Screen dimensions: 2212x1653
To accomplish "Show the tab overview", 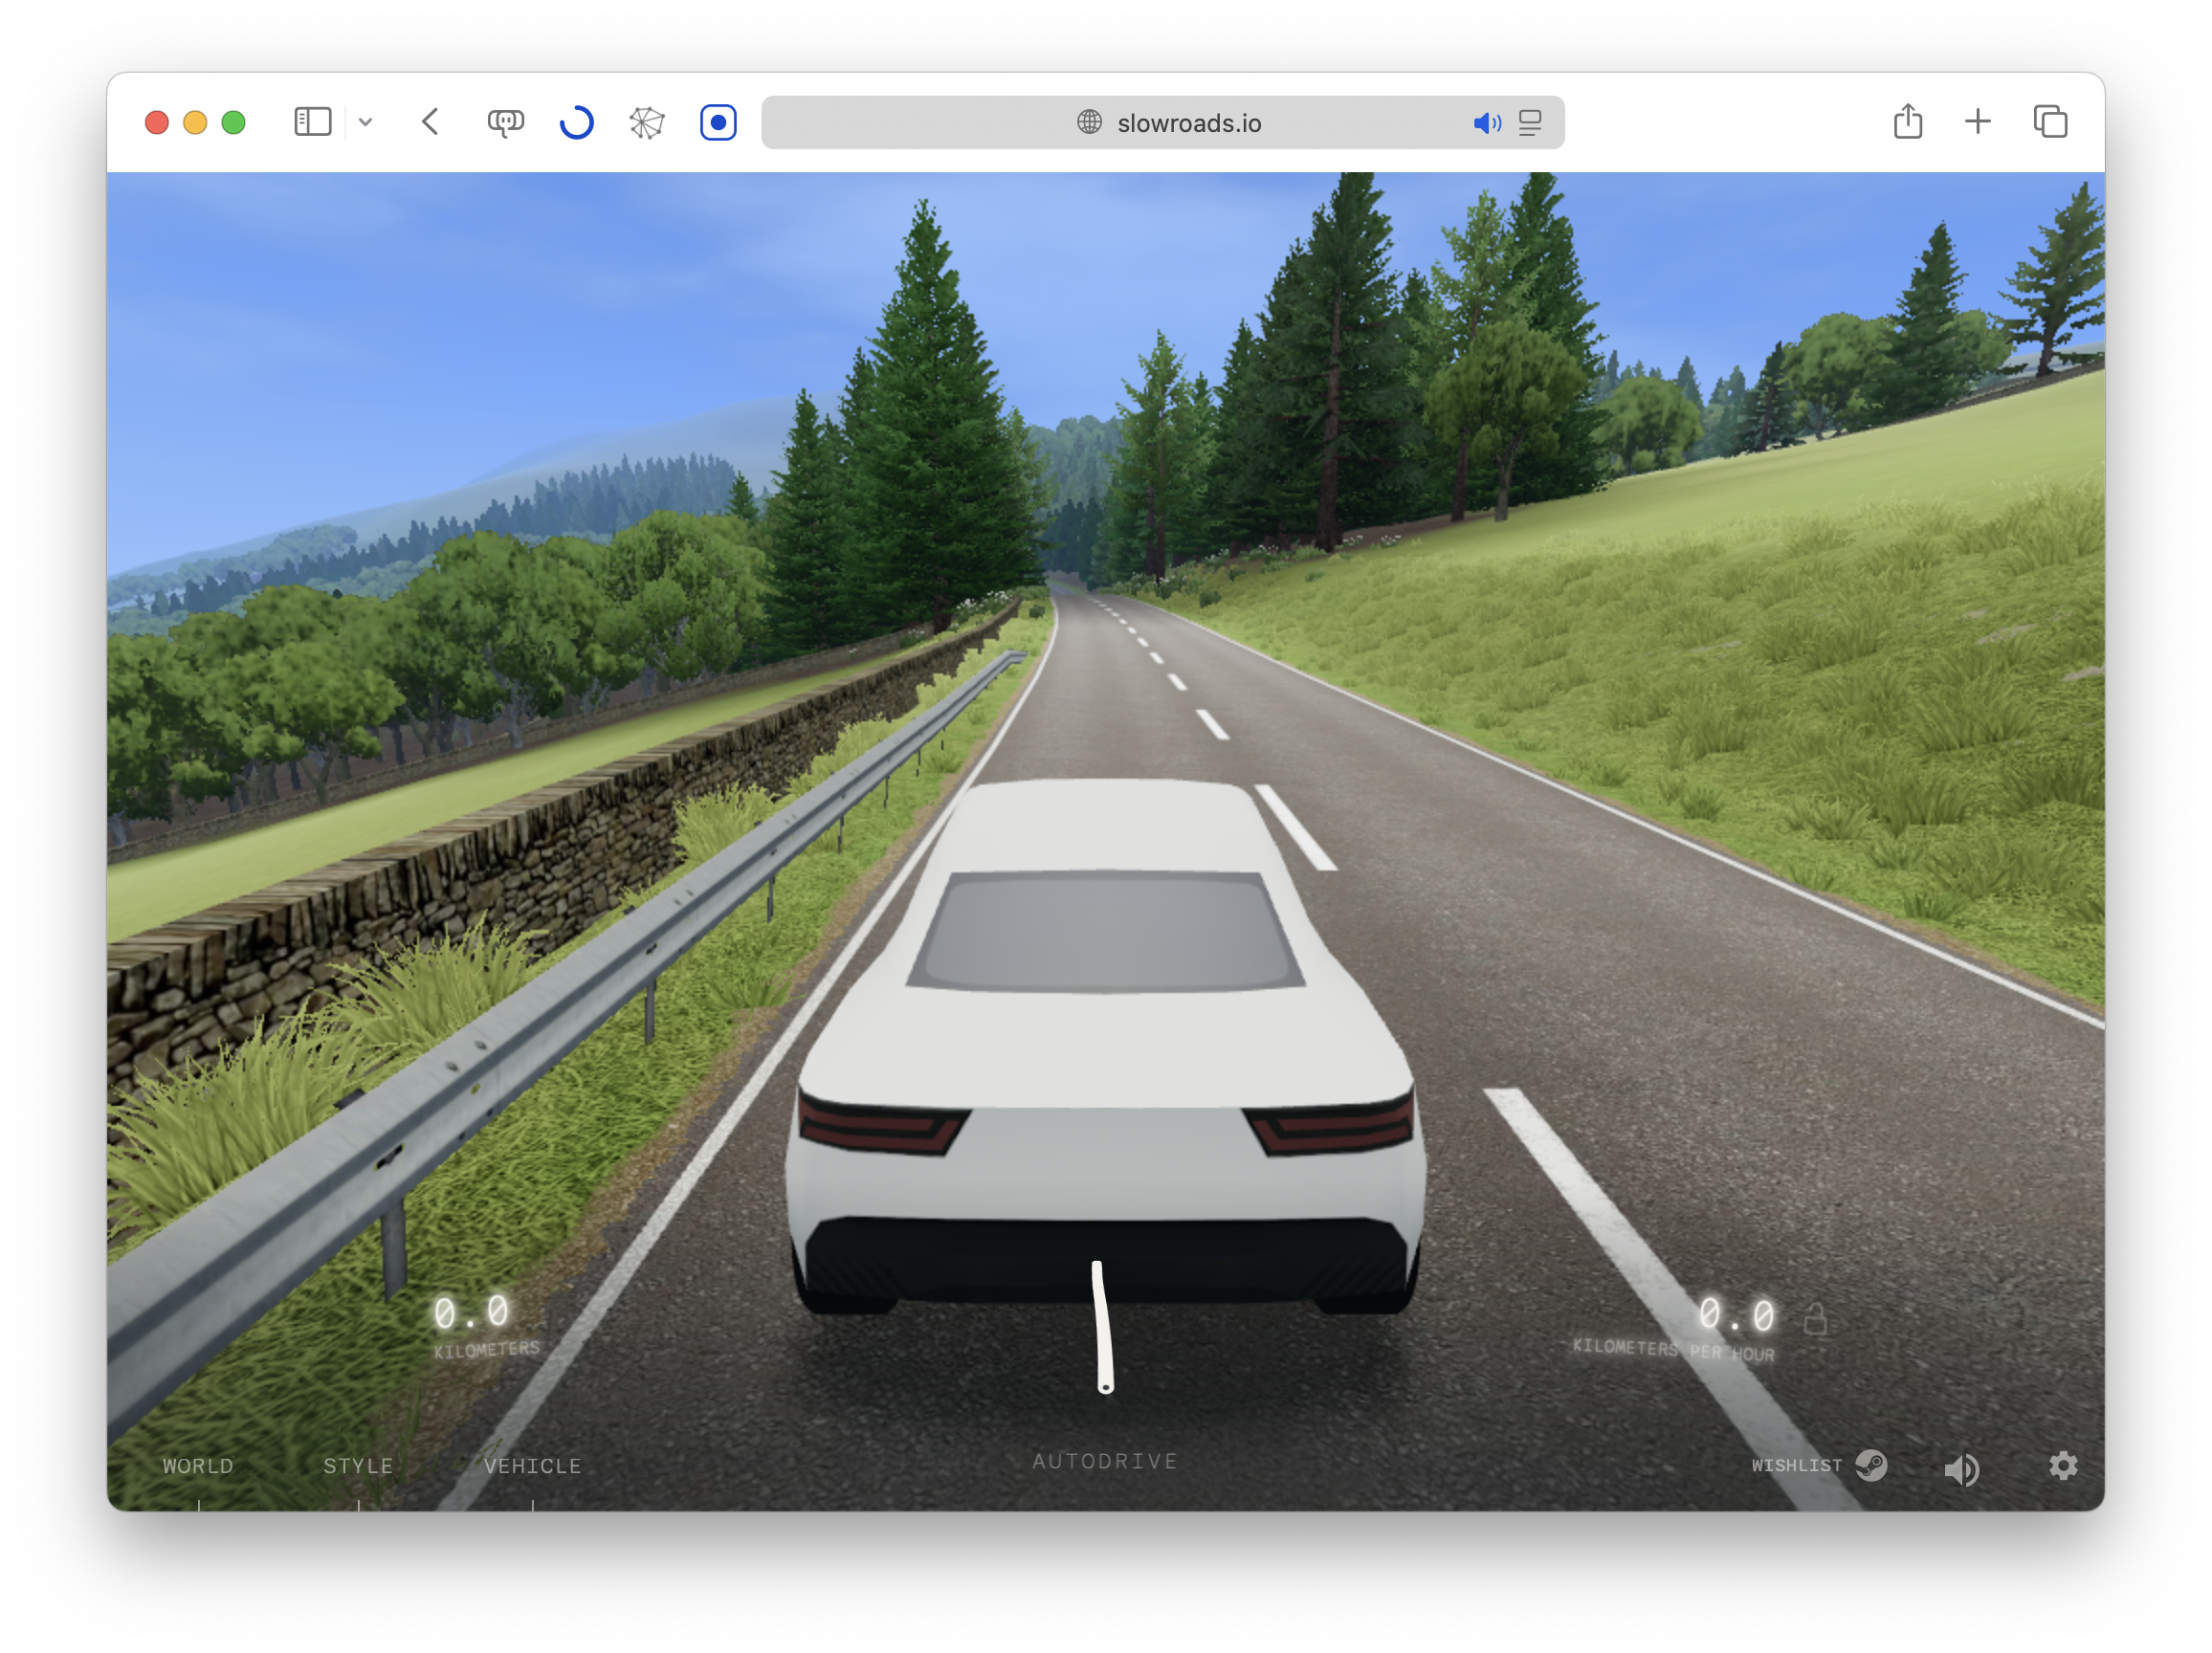I will click(x=2049, y=122).
